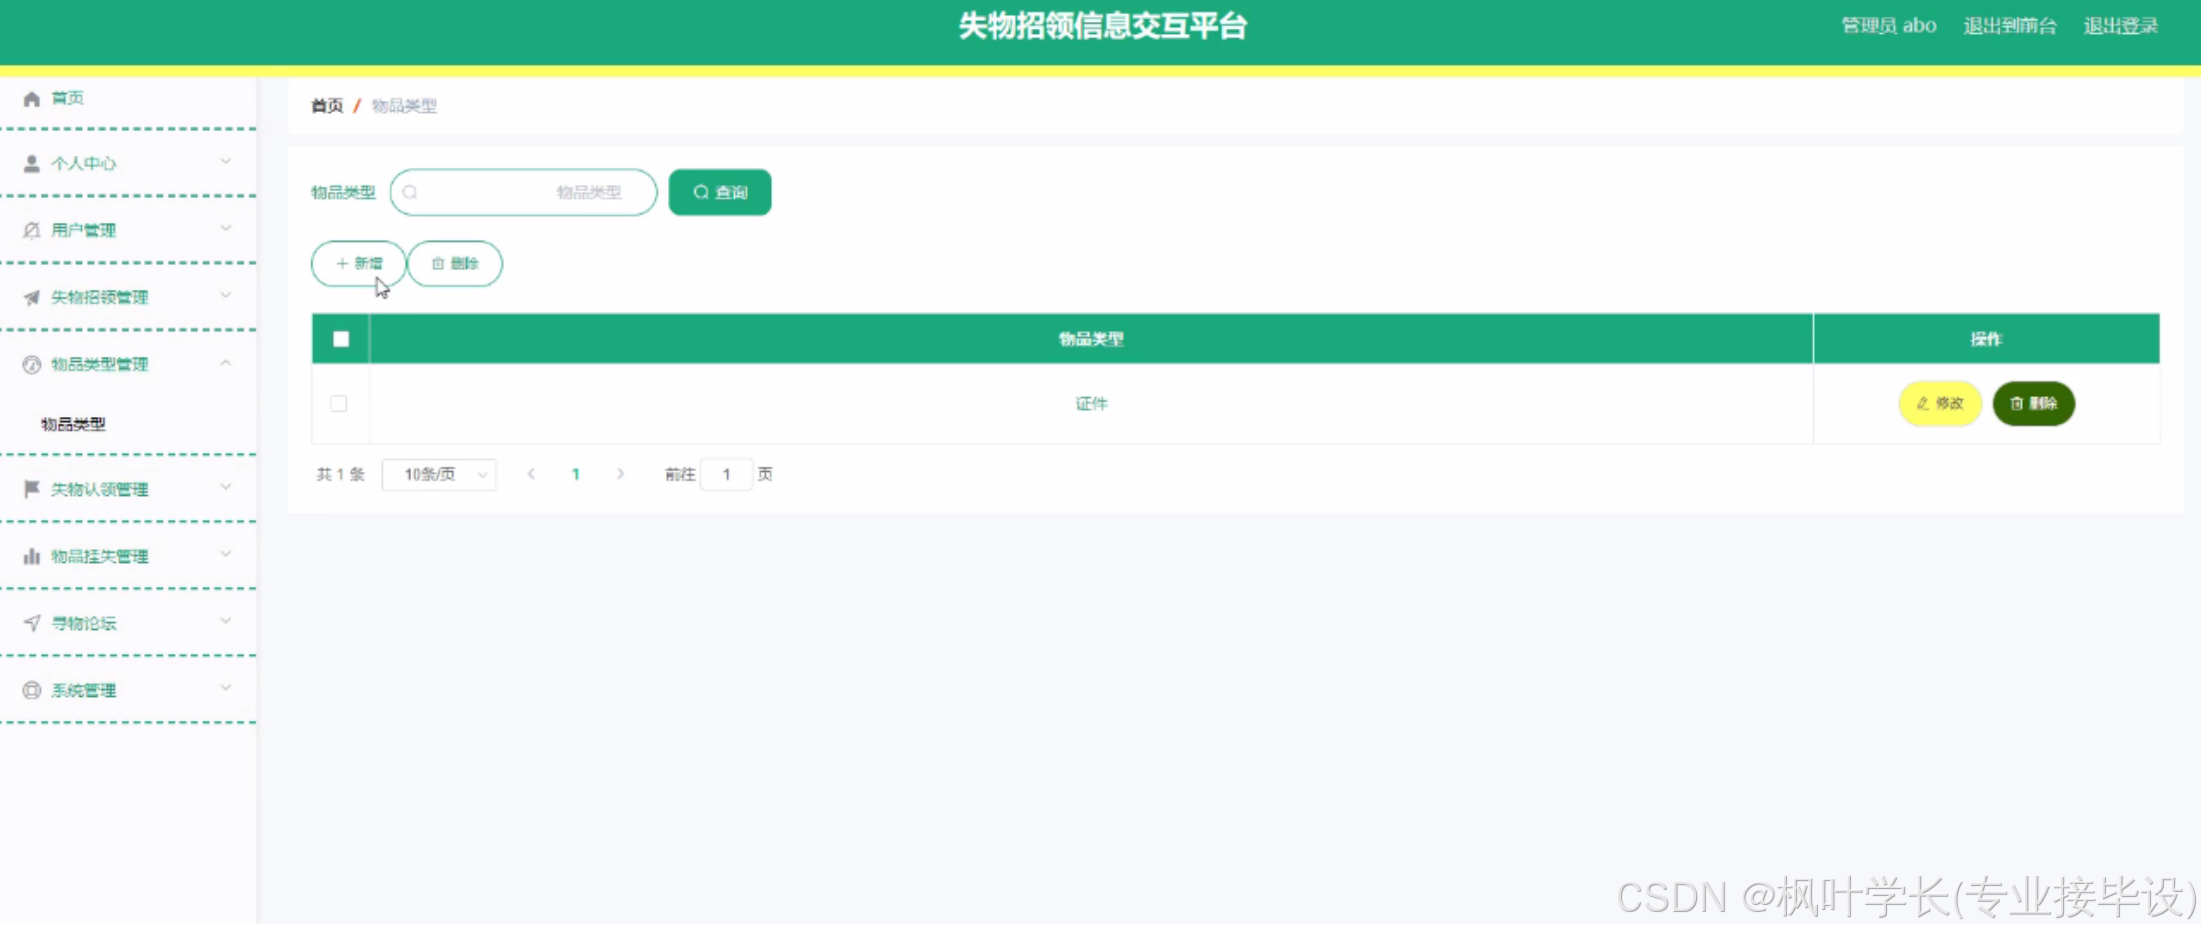This screenshot has height=933, width=2201.
Task: Click the 操作 column header
Action: tap(1986, 339)
